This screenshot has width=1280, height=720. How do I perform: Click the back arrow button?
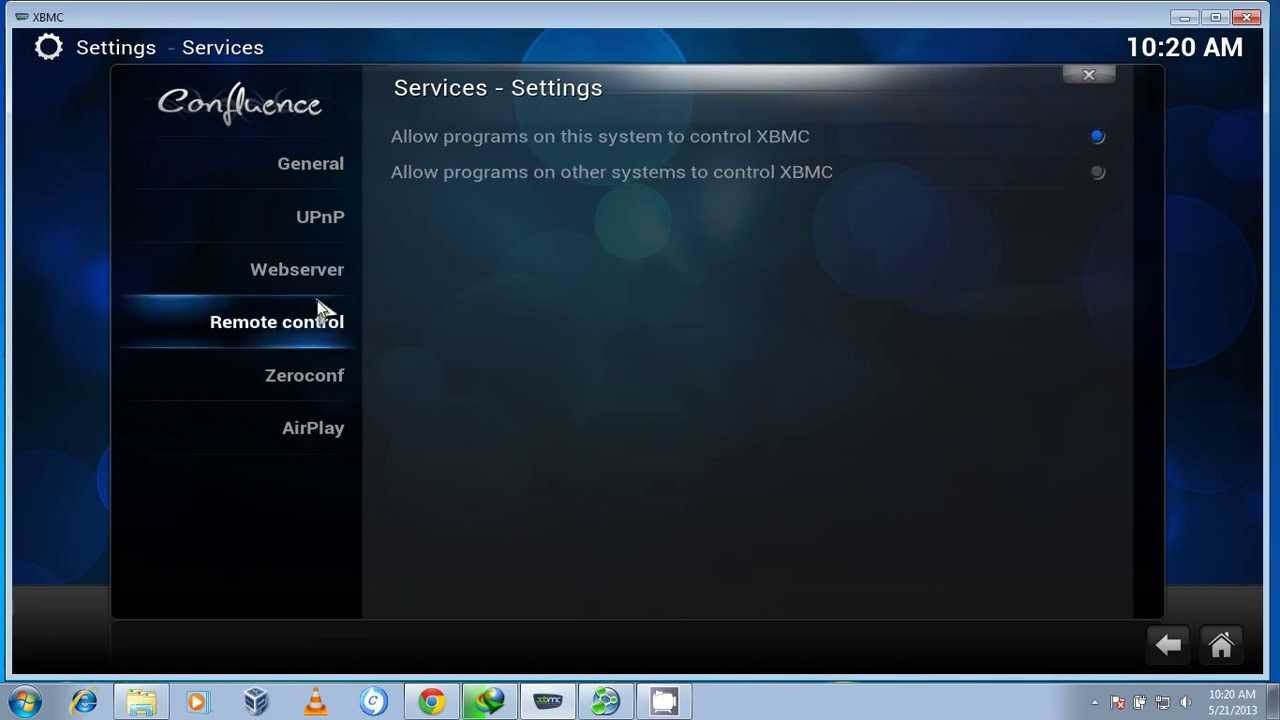click(x=1168, y=645)
